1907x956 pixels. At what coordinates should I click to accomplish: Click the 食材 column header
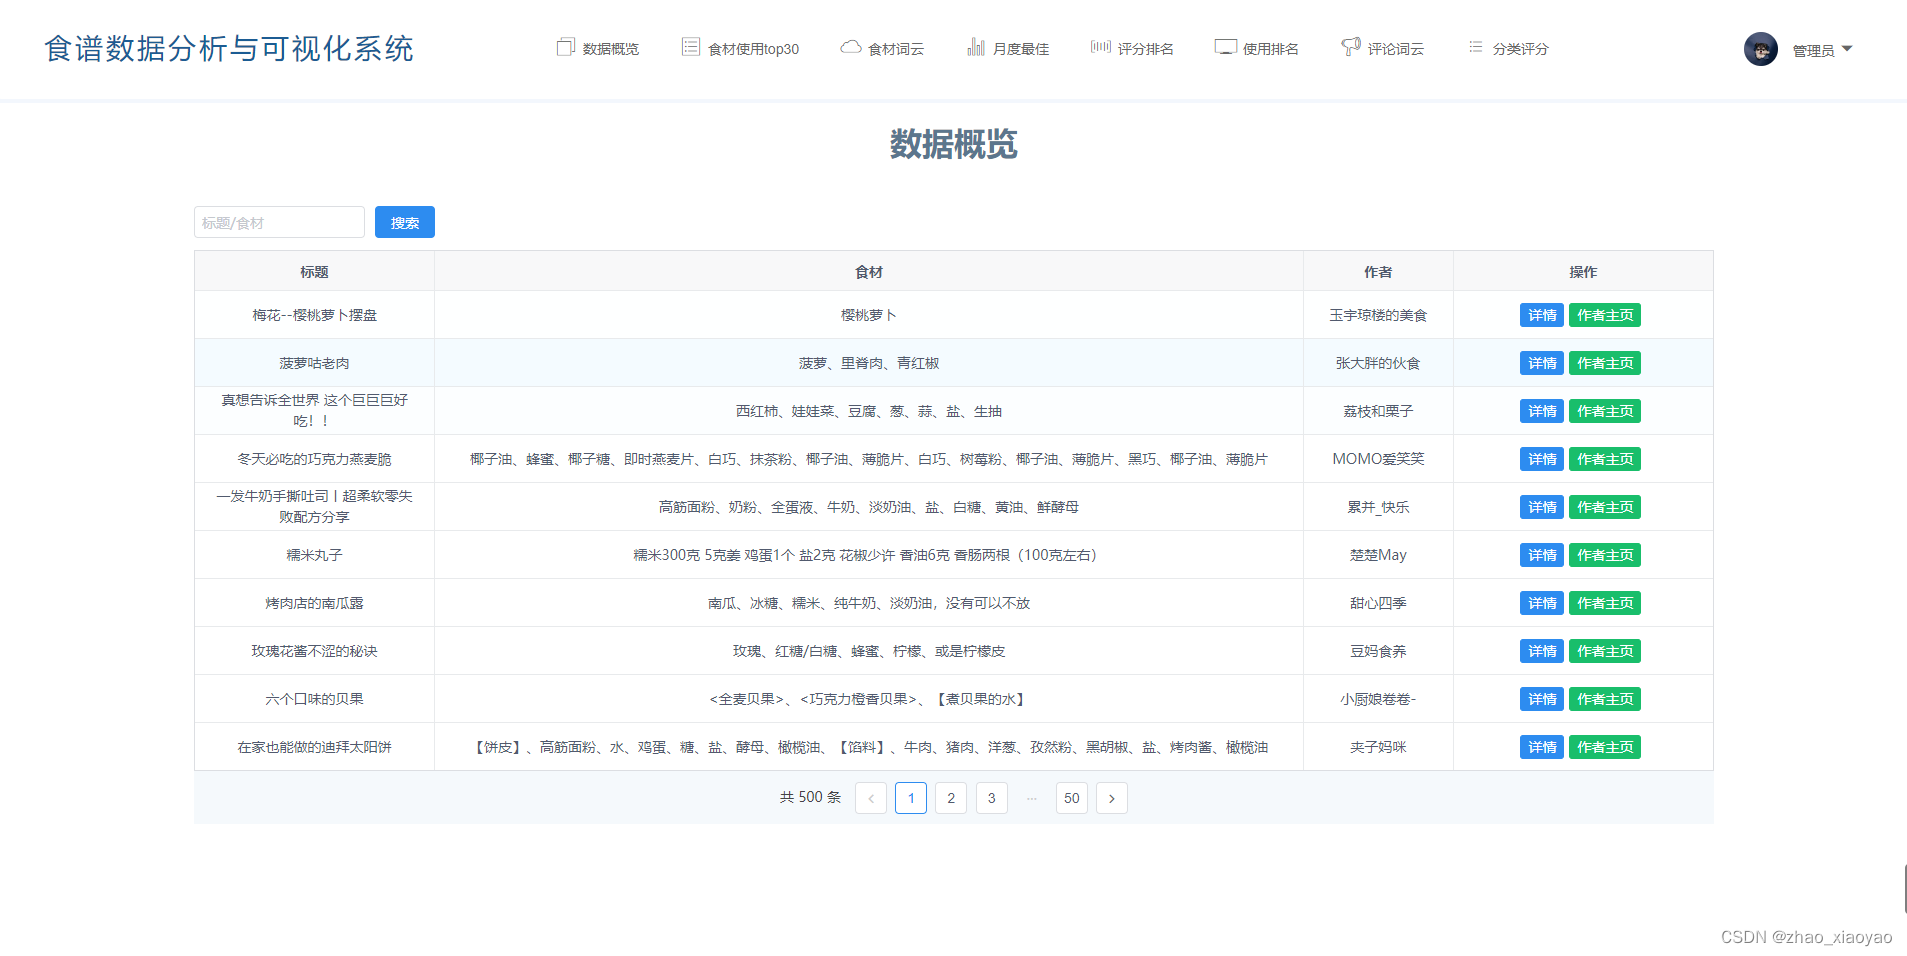coord(869,271)
